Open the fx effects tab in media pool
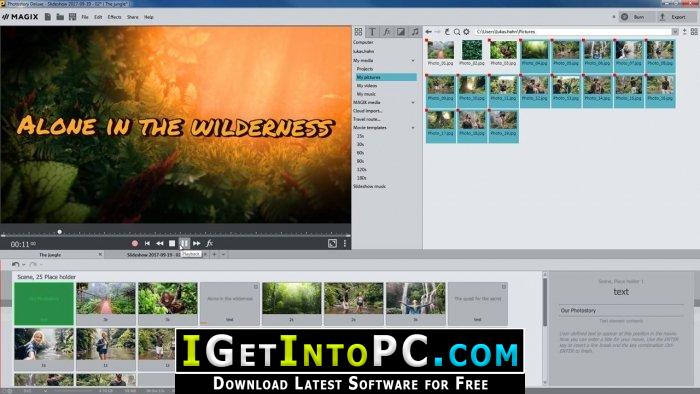The image size is (700, 394). [x=387, y=32]
